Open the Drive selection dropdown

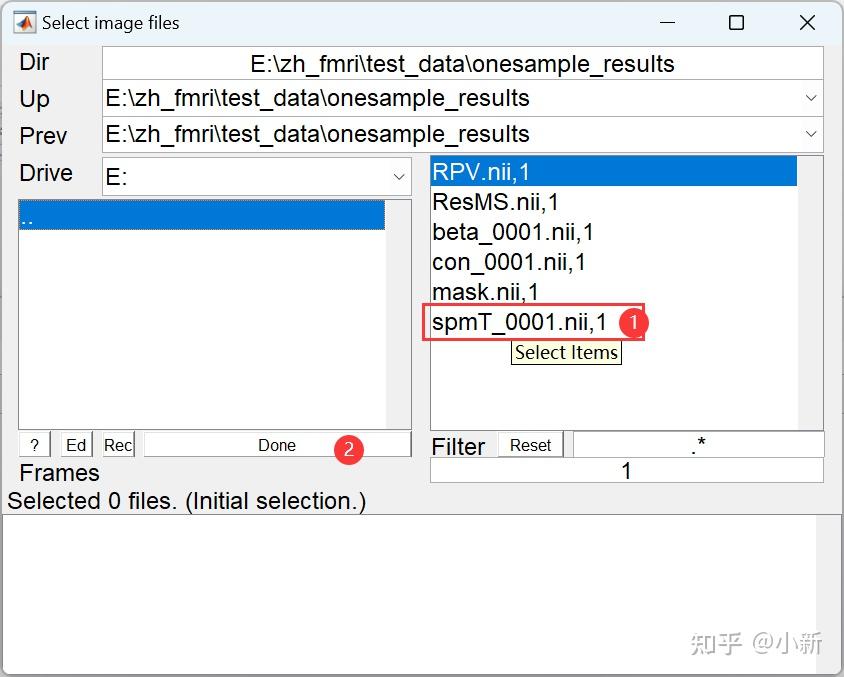pos(398,177)
